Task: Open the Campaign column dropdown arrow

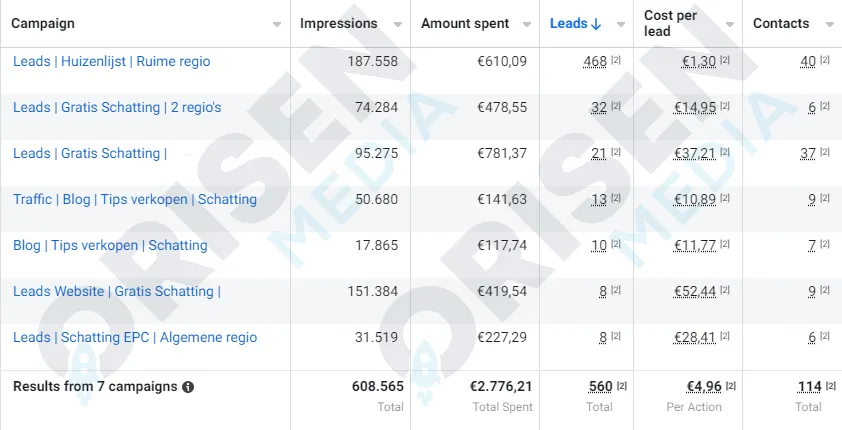Action: [277, 25]
